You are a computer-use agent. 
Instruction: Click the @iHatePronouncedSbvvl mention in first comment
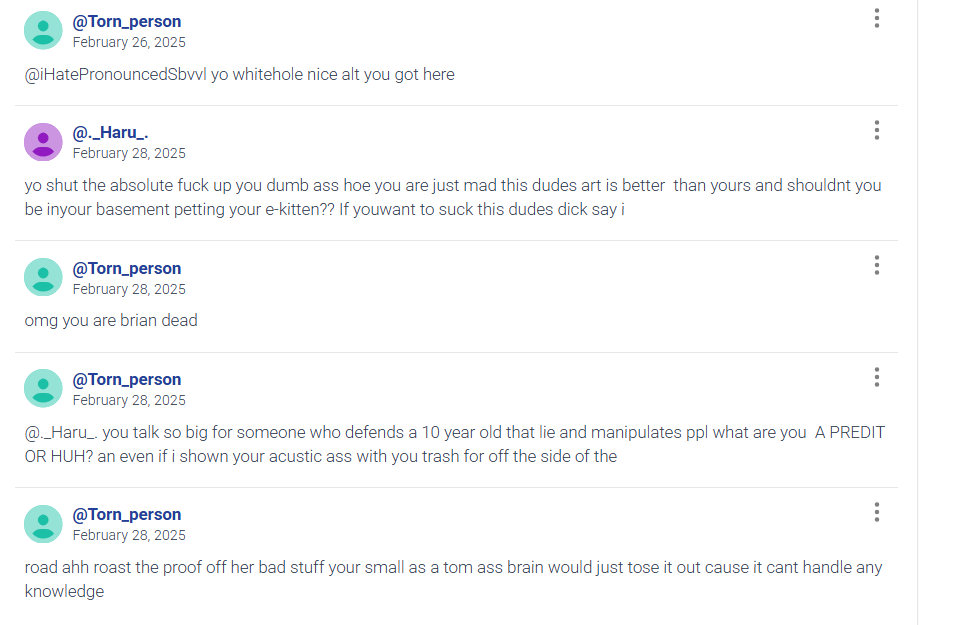tap(115, 74)
